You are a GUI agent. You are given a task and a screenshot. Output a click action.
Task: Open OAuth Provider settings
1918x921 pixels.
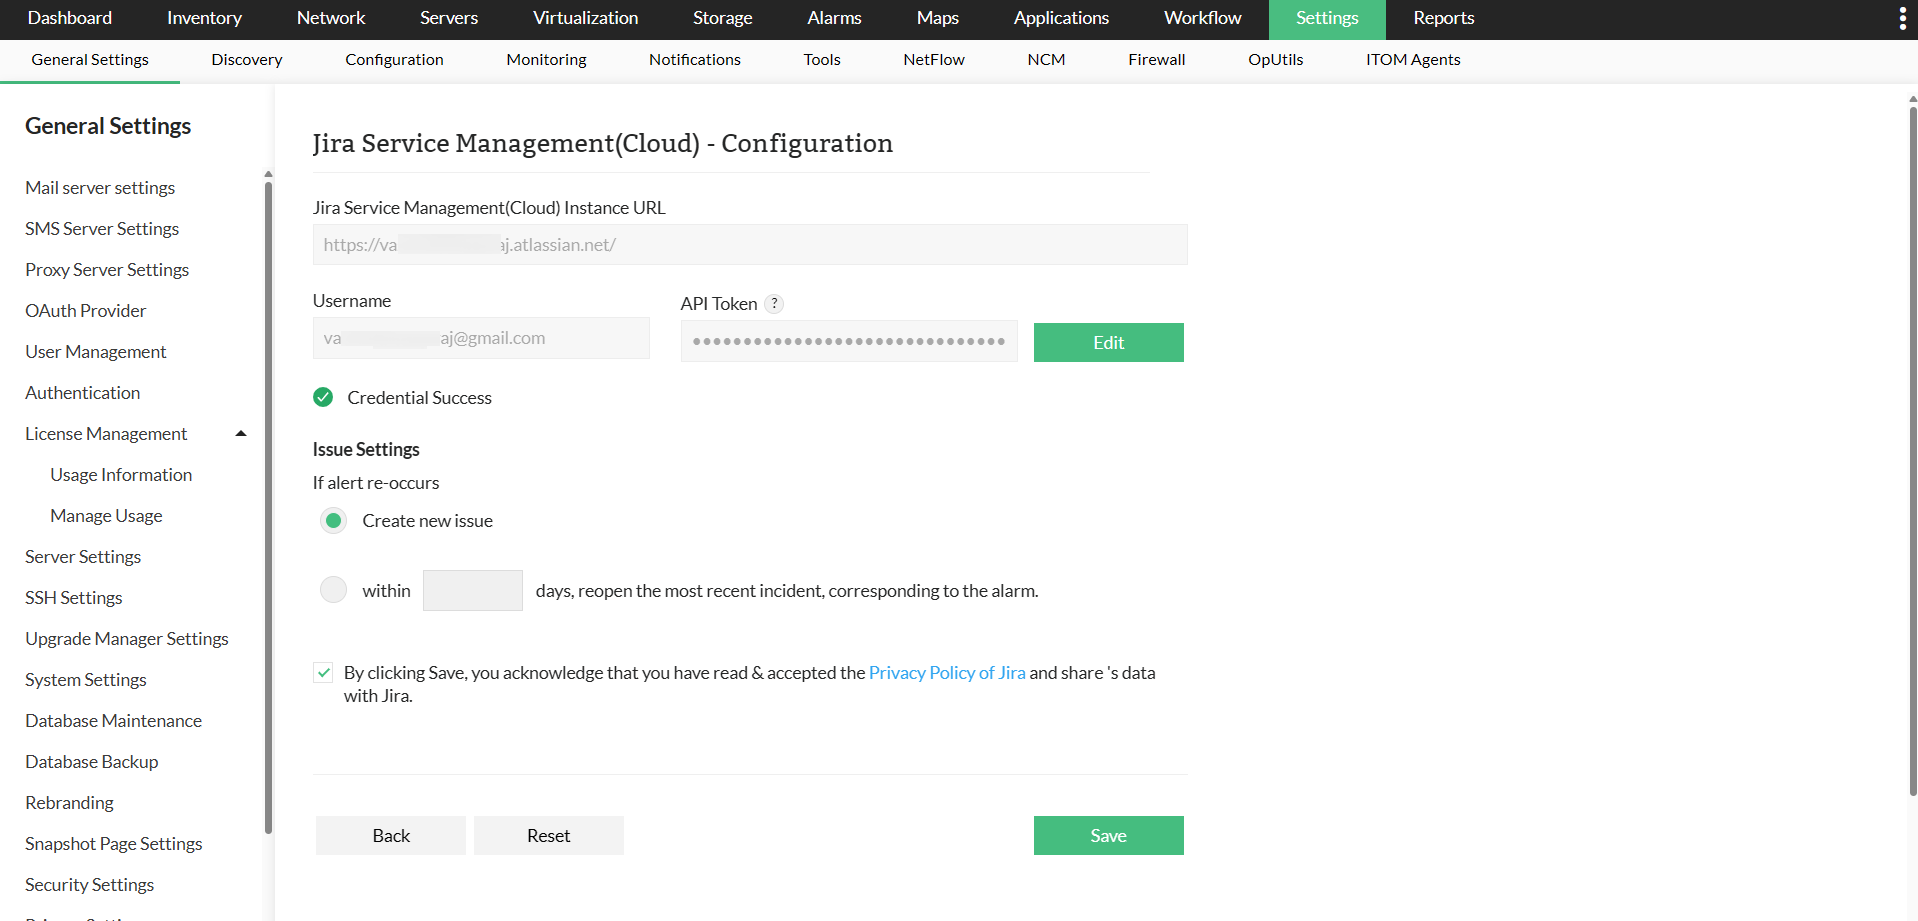[x=86, y=311]
